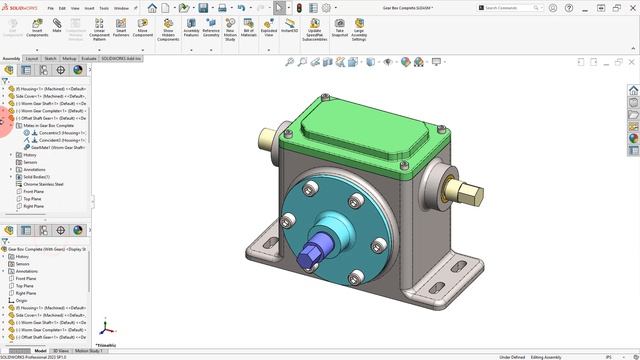
Task: Switch to the Evaluate ribbon tab
Action: [x=89, y=59]
